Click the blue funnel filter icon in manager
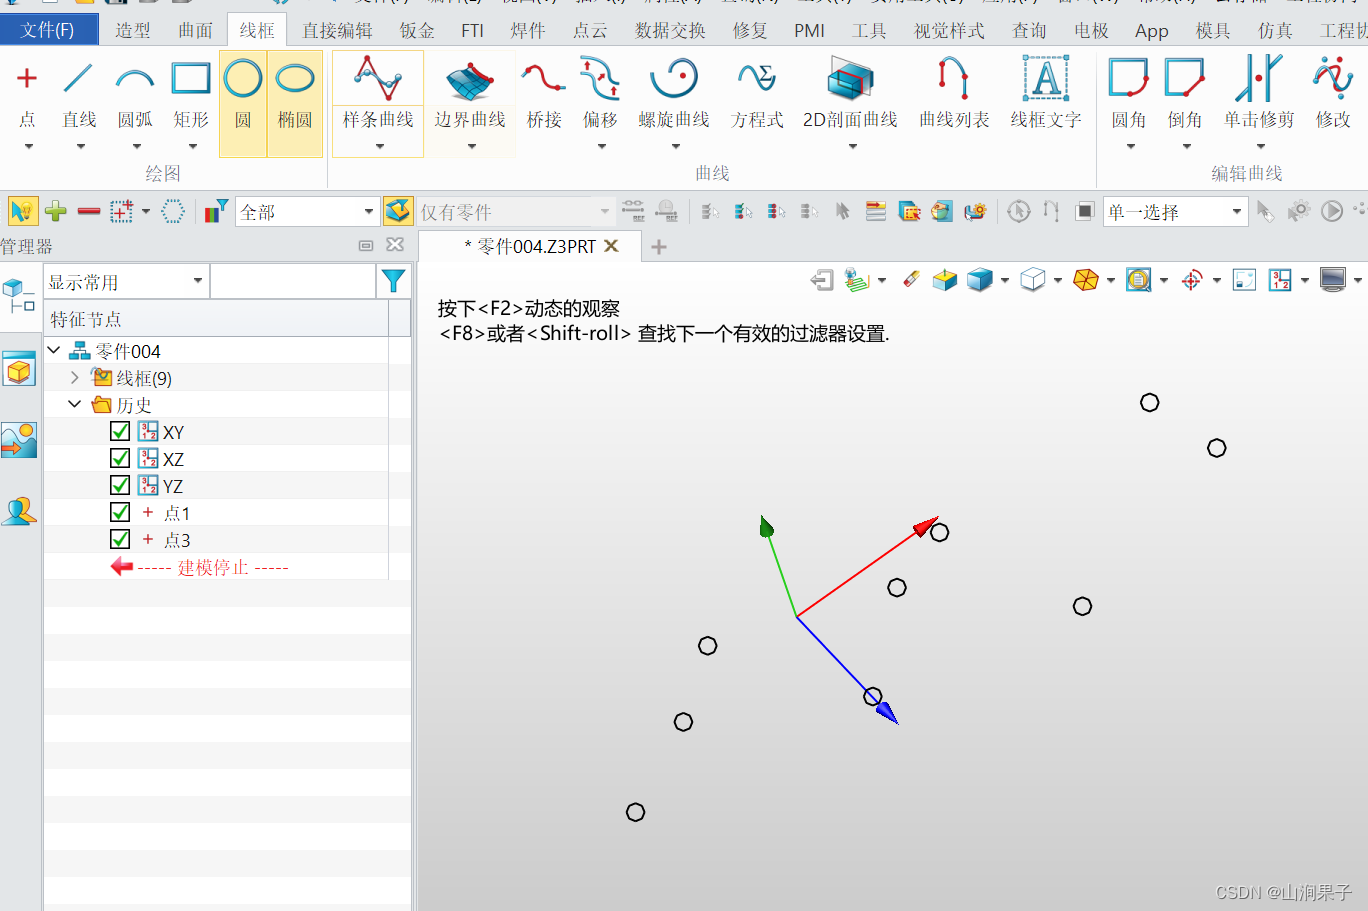The height and width of the screenshot is (911, 1368). coord(394,281)
